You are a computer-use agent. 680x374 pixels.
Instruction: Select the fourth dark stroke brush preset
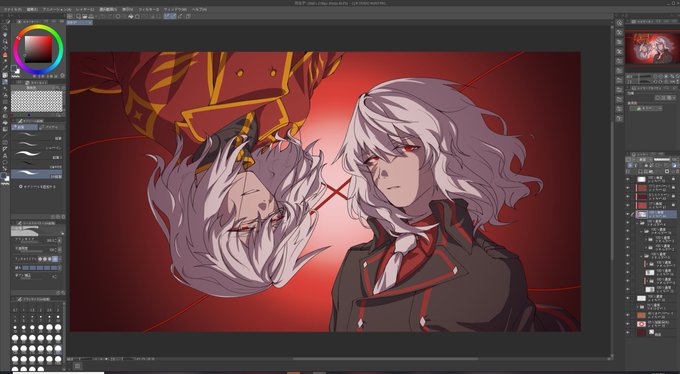coord(37,164)
